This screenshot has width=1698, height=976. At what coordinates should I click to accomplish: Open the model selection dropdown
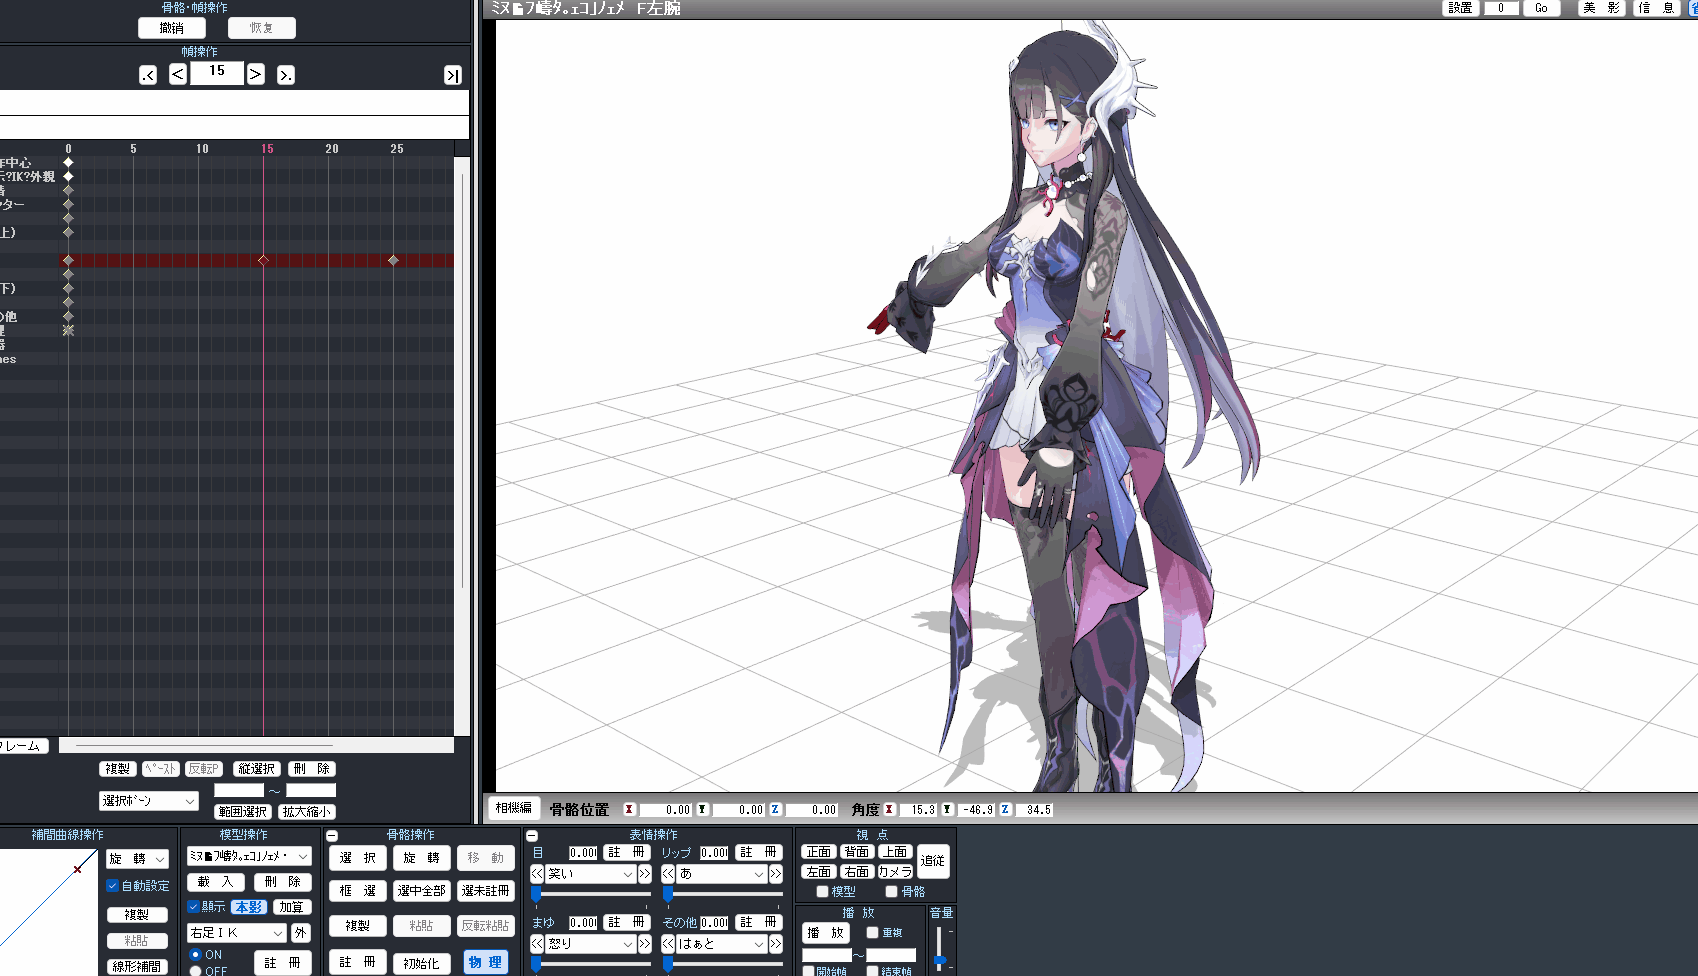point(249,856)
